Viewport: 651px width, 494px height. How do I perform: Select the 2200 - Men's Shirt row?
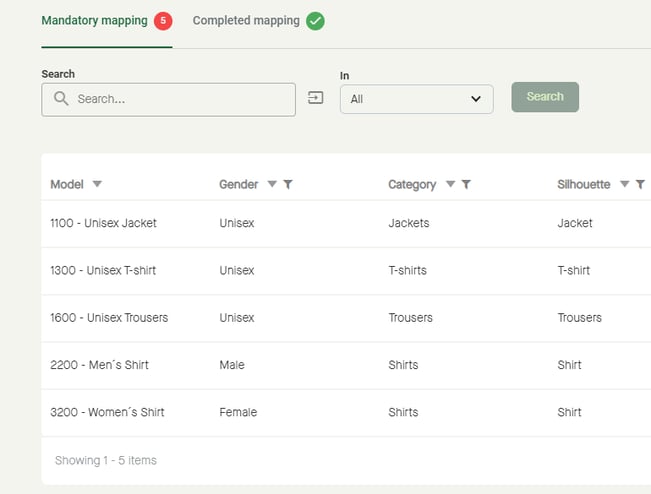coord(99,365)
